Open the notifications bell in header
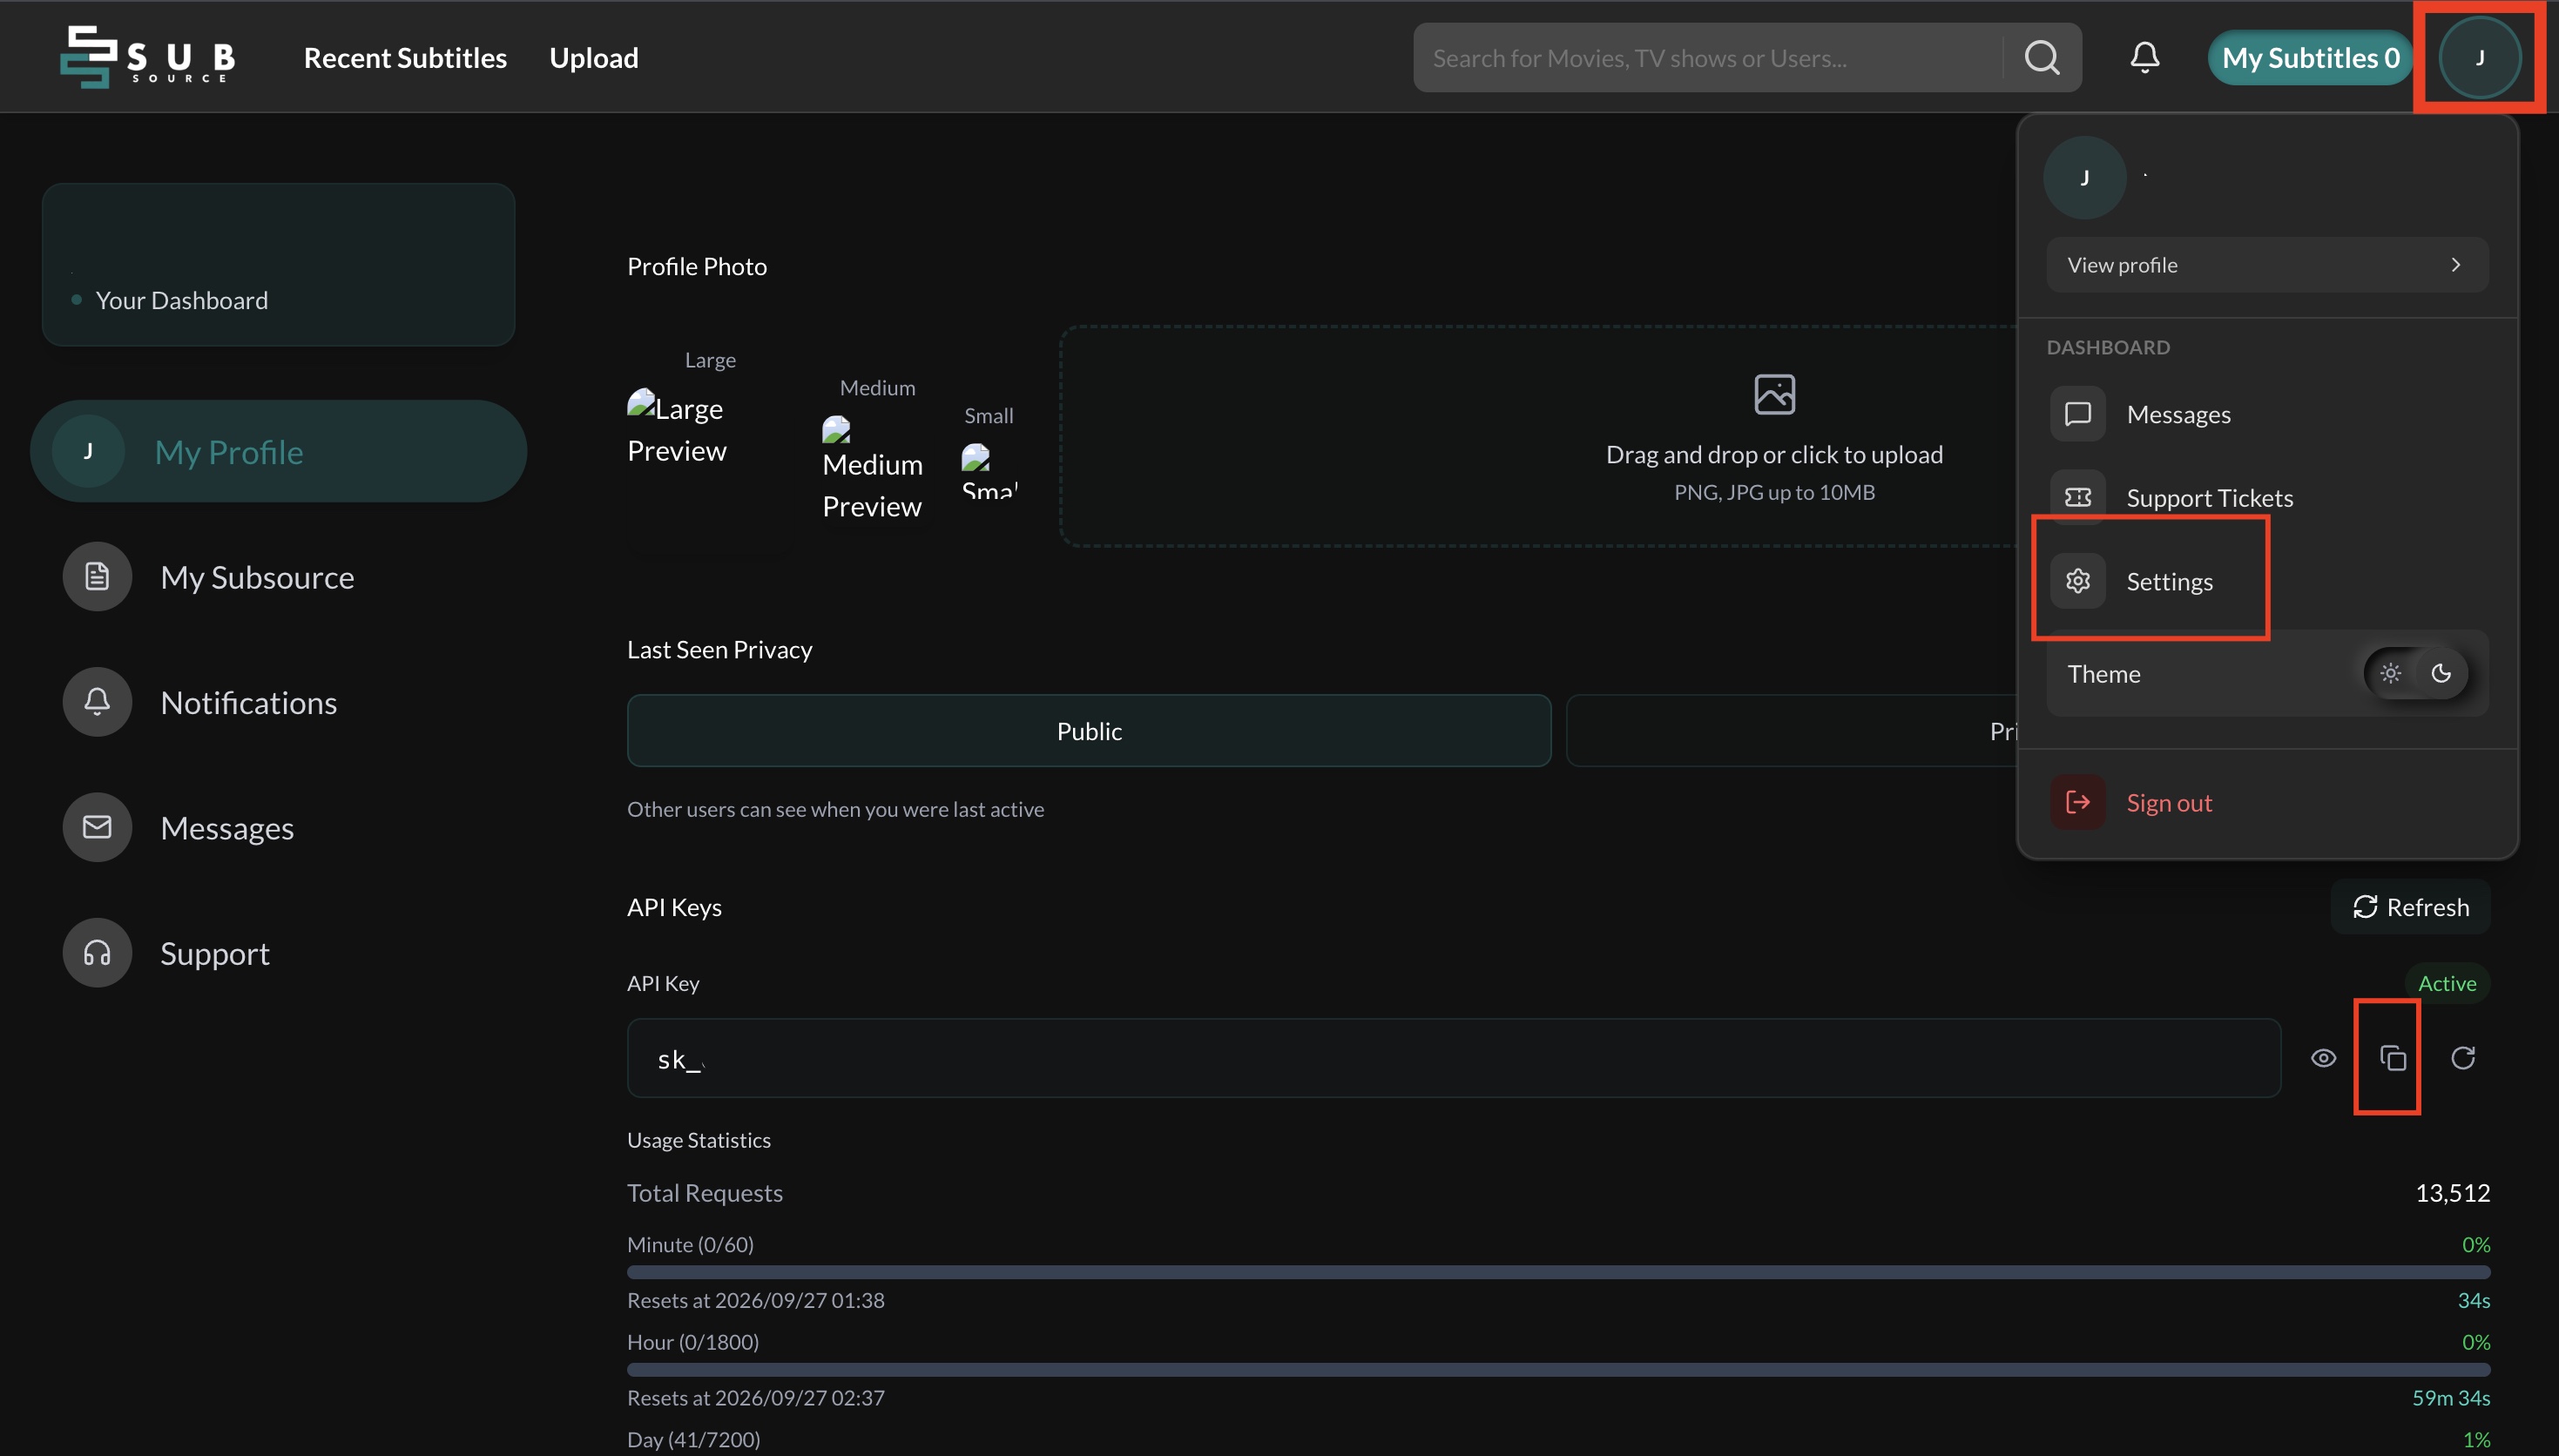 2144,58
